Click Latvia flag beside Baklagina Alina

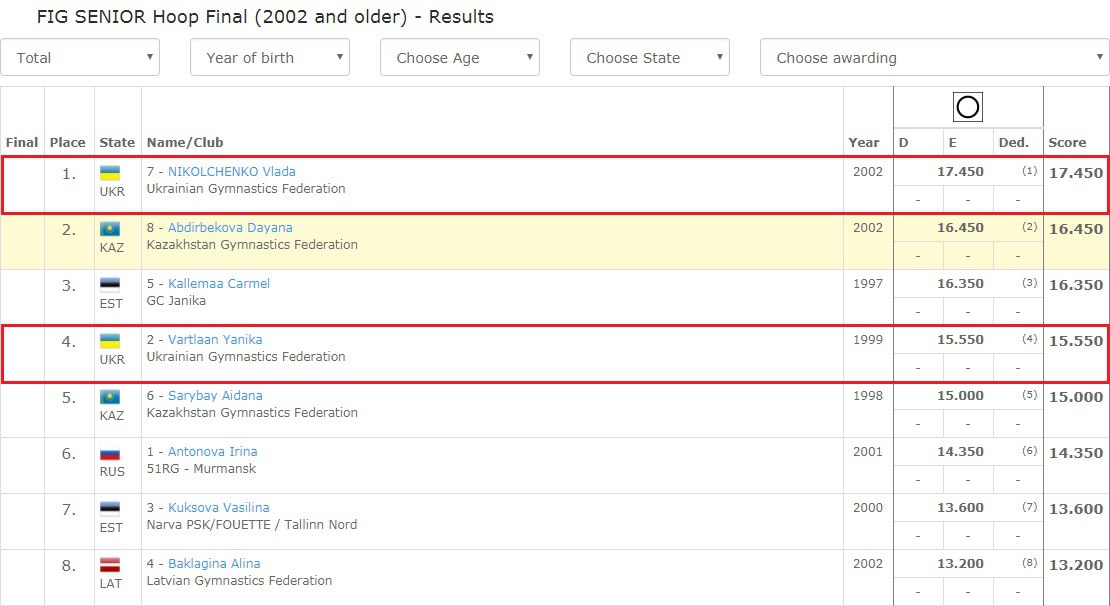coord(112,565)
